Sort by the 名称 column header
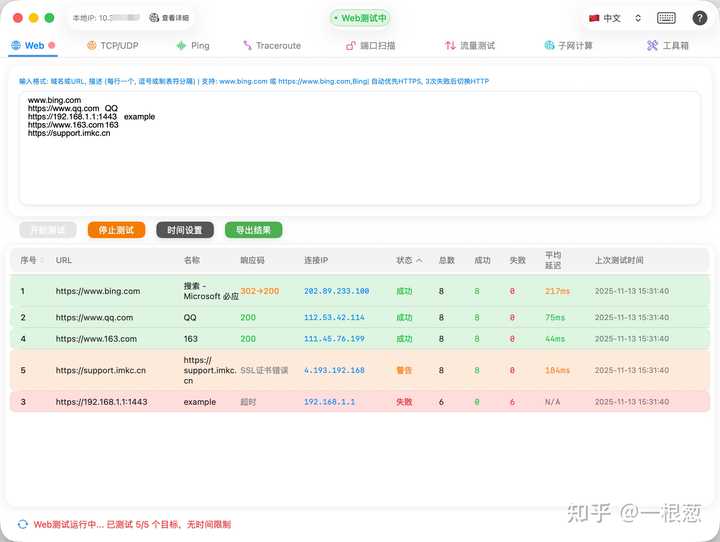Screen dimensions: 720x542 (x=191, y=260)
